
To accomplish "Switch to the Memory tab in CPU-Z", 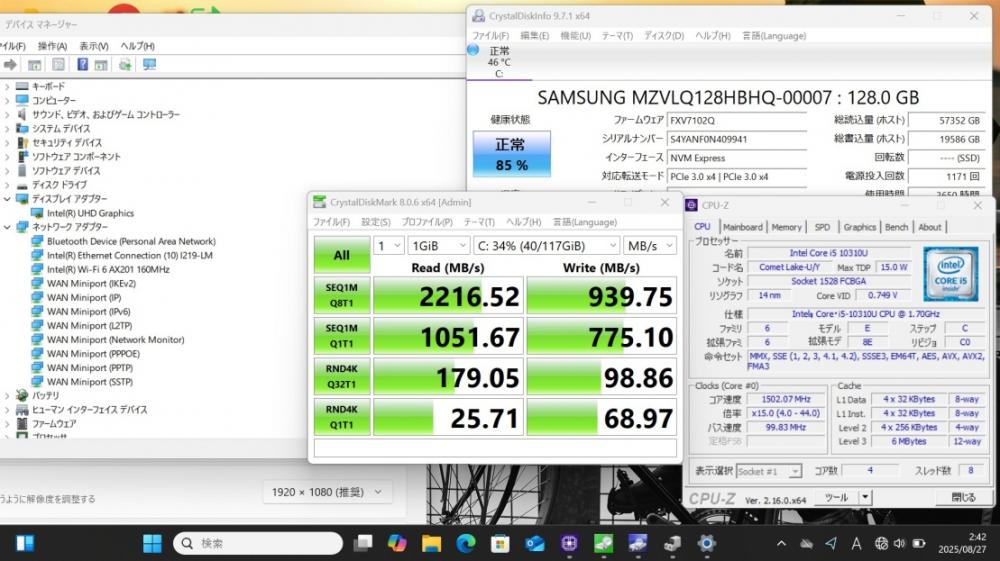I will pos(786,227).
